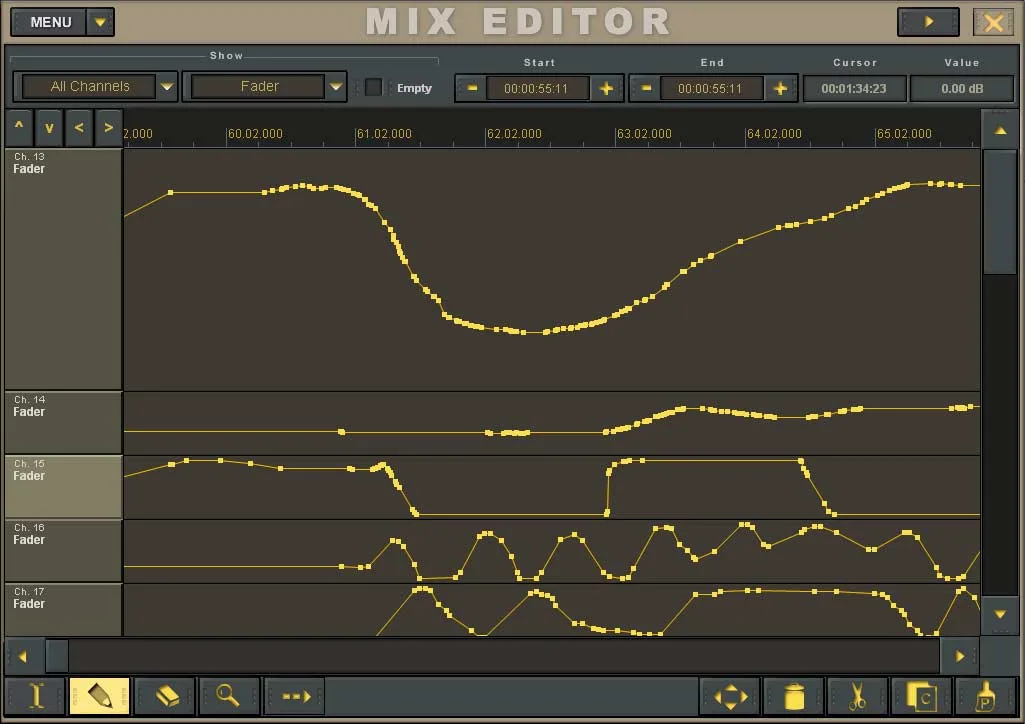The image size is (1025, 724).
Task: Click the 64.02.000 timeline ruler mark
Action: (x=774, y=134)
